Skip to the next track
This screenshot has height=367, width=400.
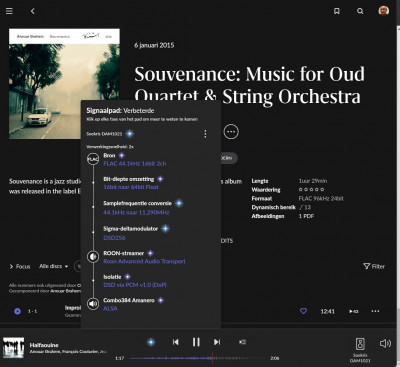[217, 342]
